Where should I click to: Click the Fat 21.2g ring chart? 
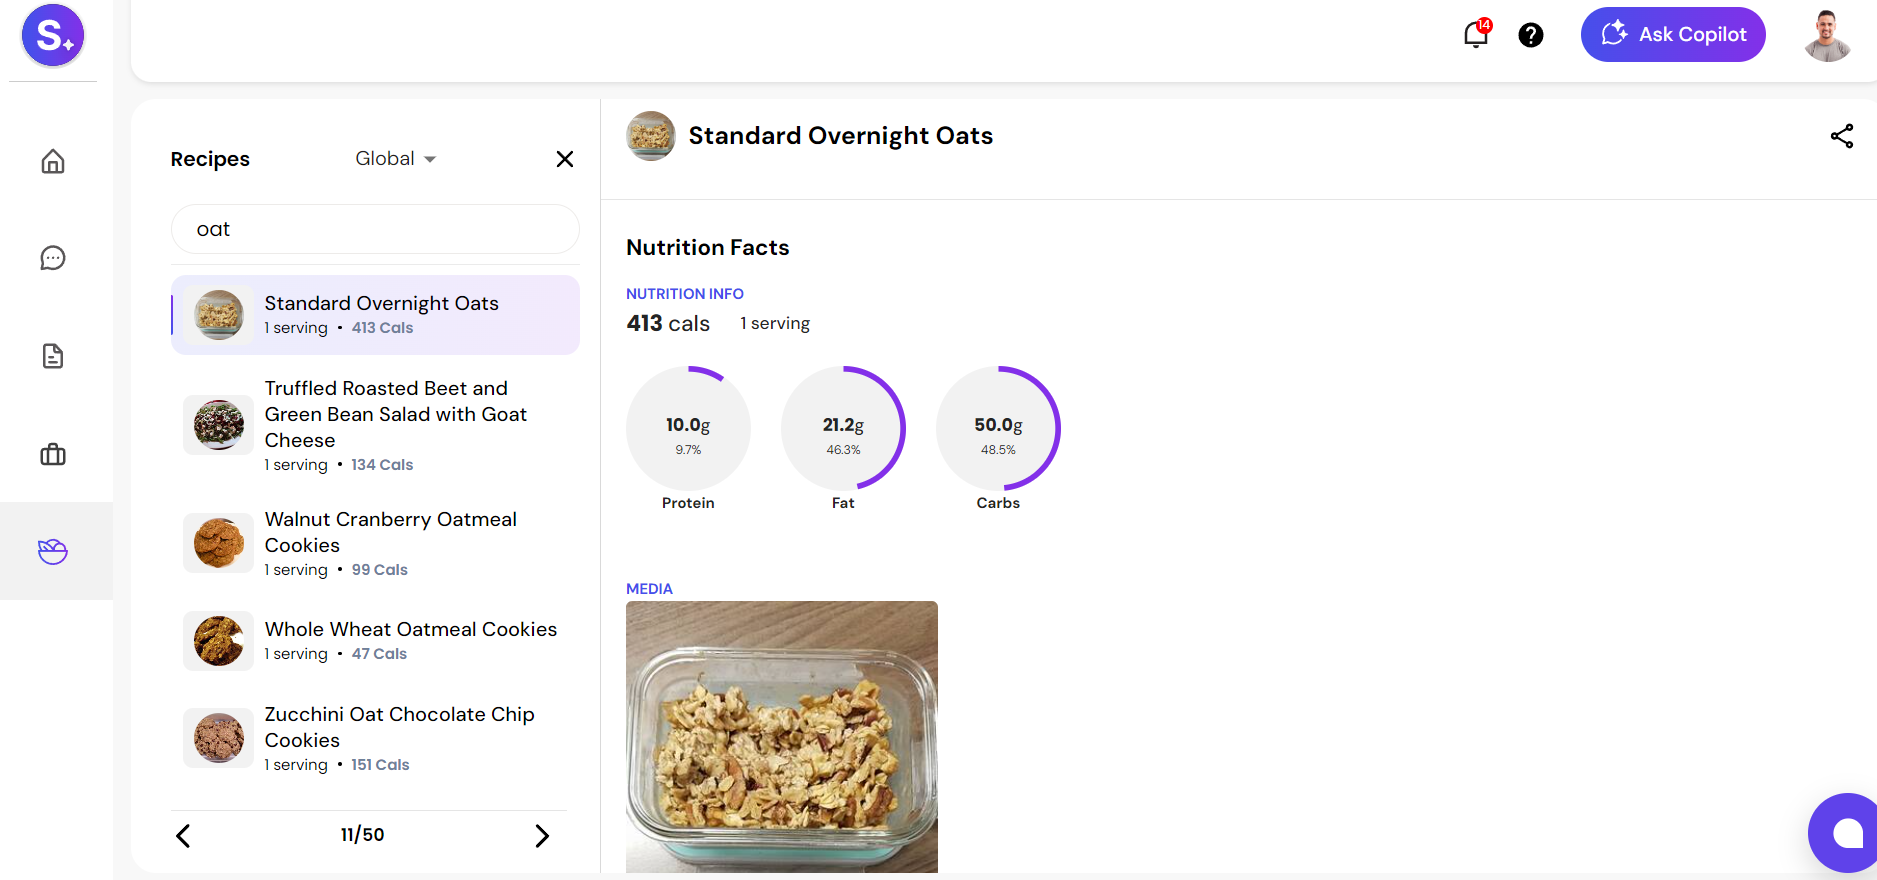(x=843, y=428)
